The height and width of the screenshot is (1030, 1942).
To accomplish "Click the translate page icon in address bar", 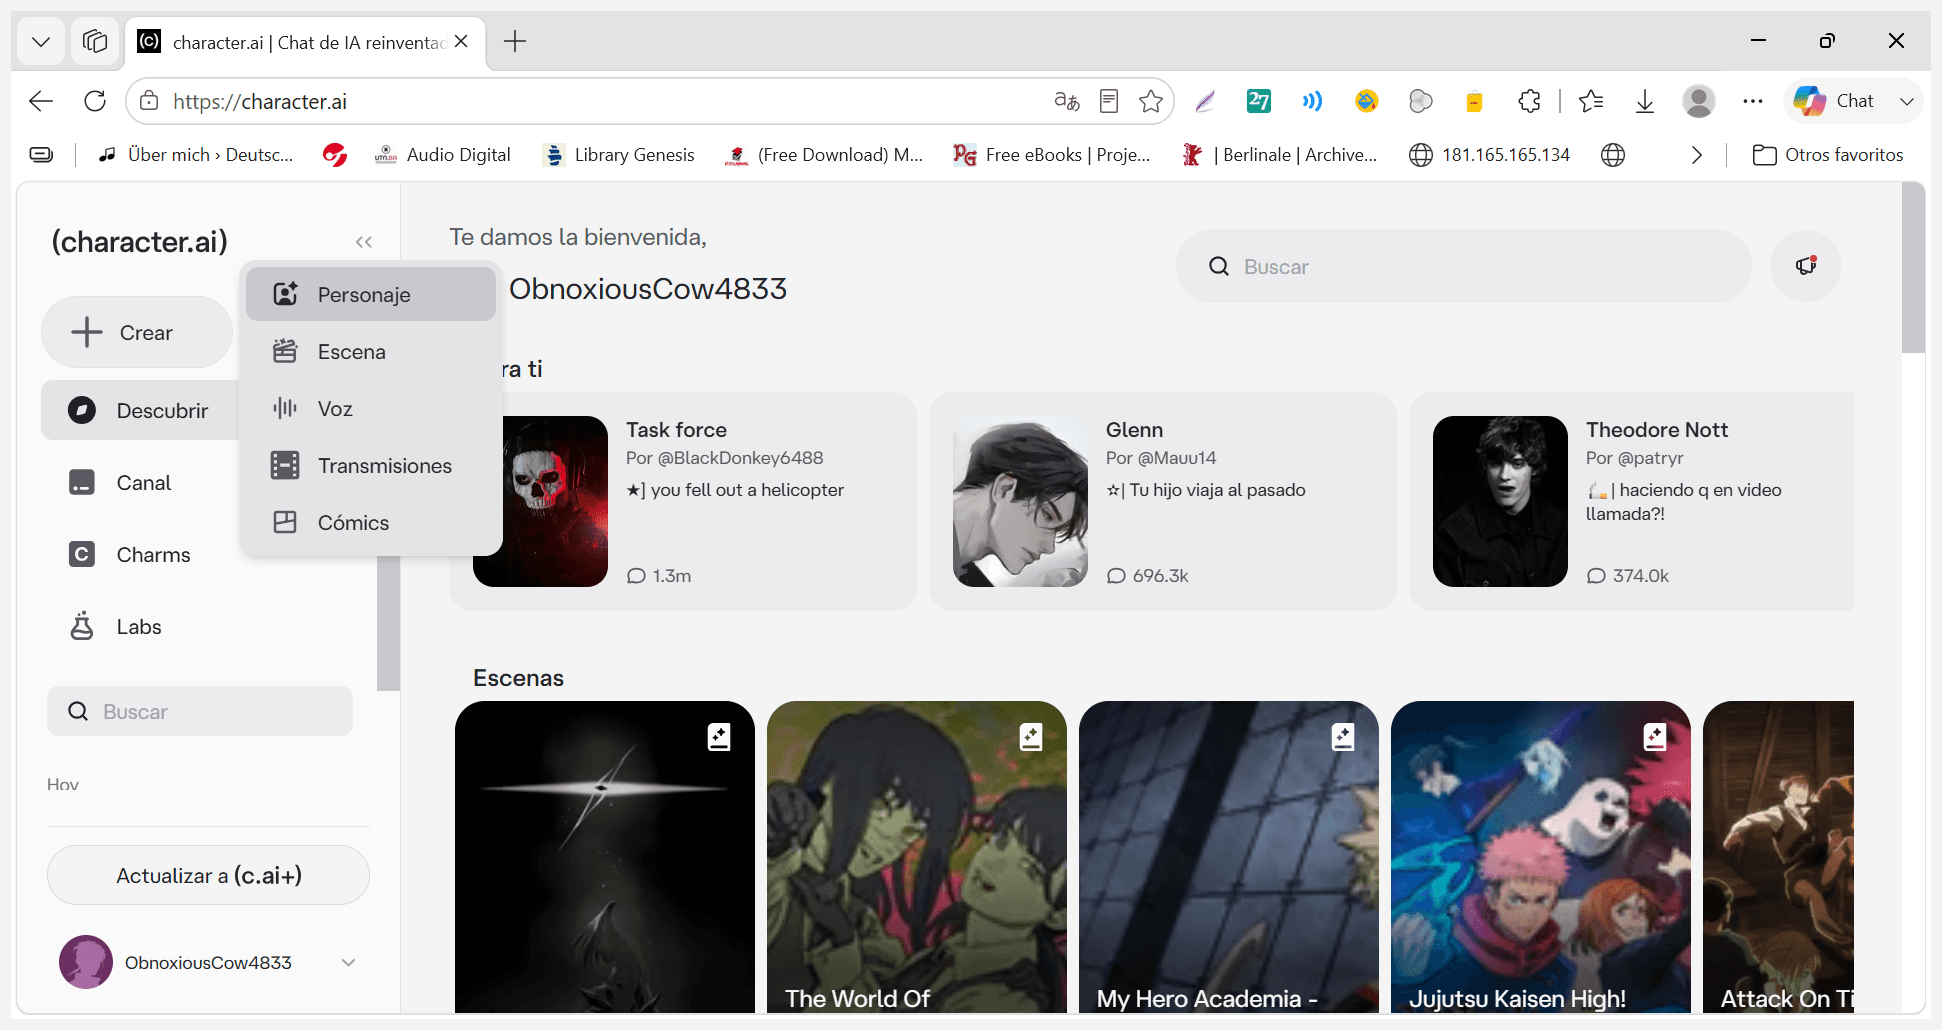I will coord(1067,101).
